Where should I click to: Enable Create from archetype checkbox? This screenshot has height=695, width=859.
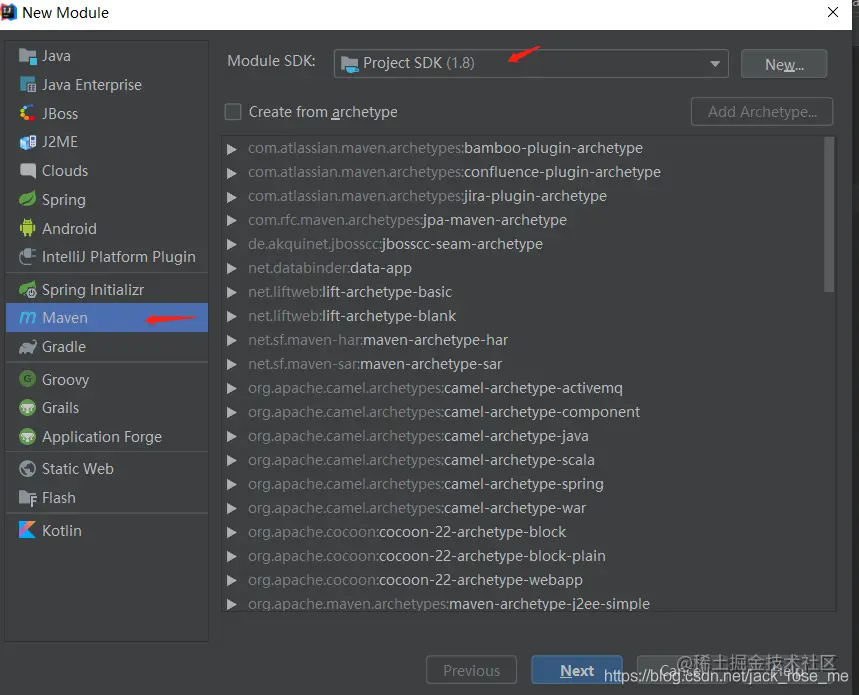click(x=233, y=112)
